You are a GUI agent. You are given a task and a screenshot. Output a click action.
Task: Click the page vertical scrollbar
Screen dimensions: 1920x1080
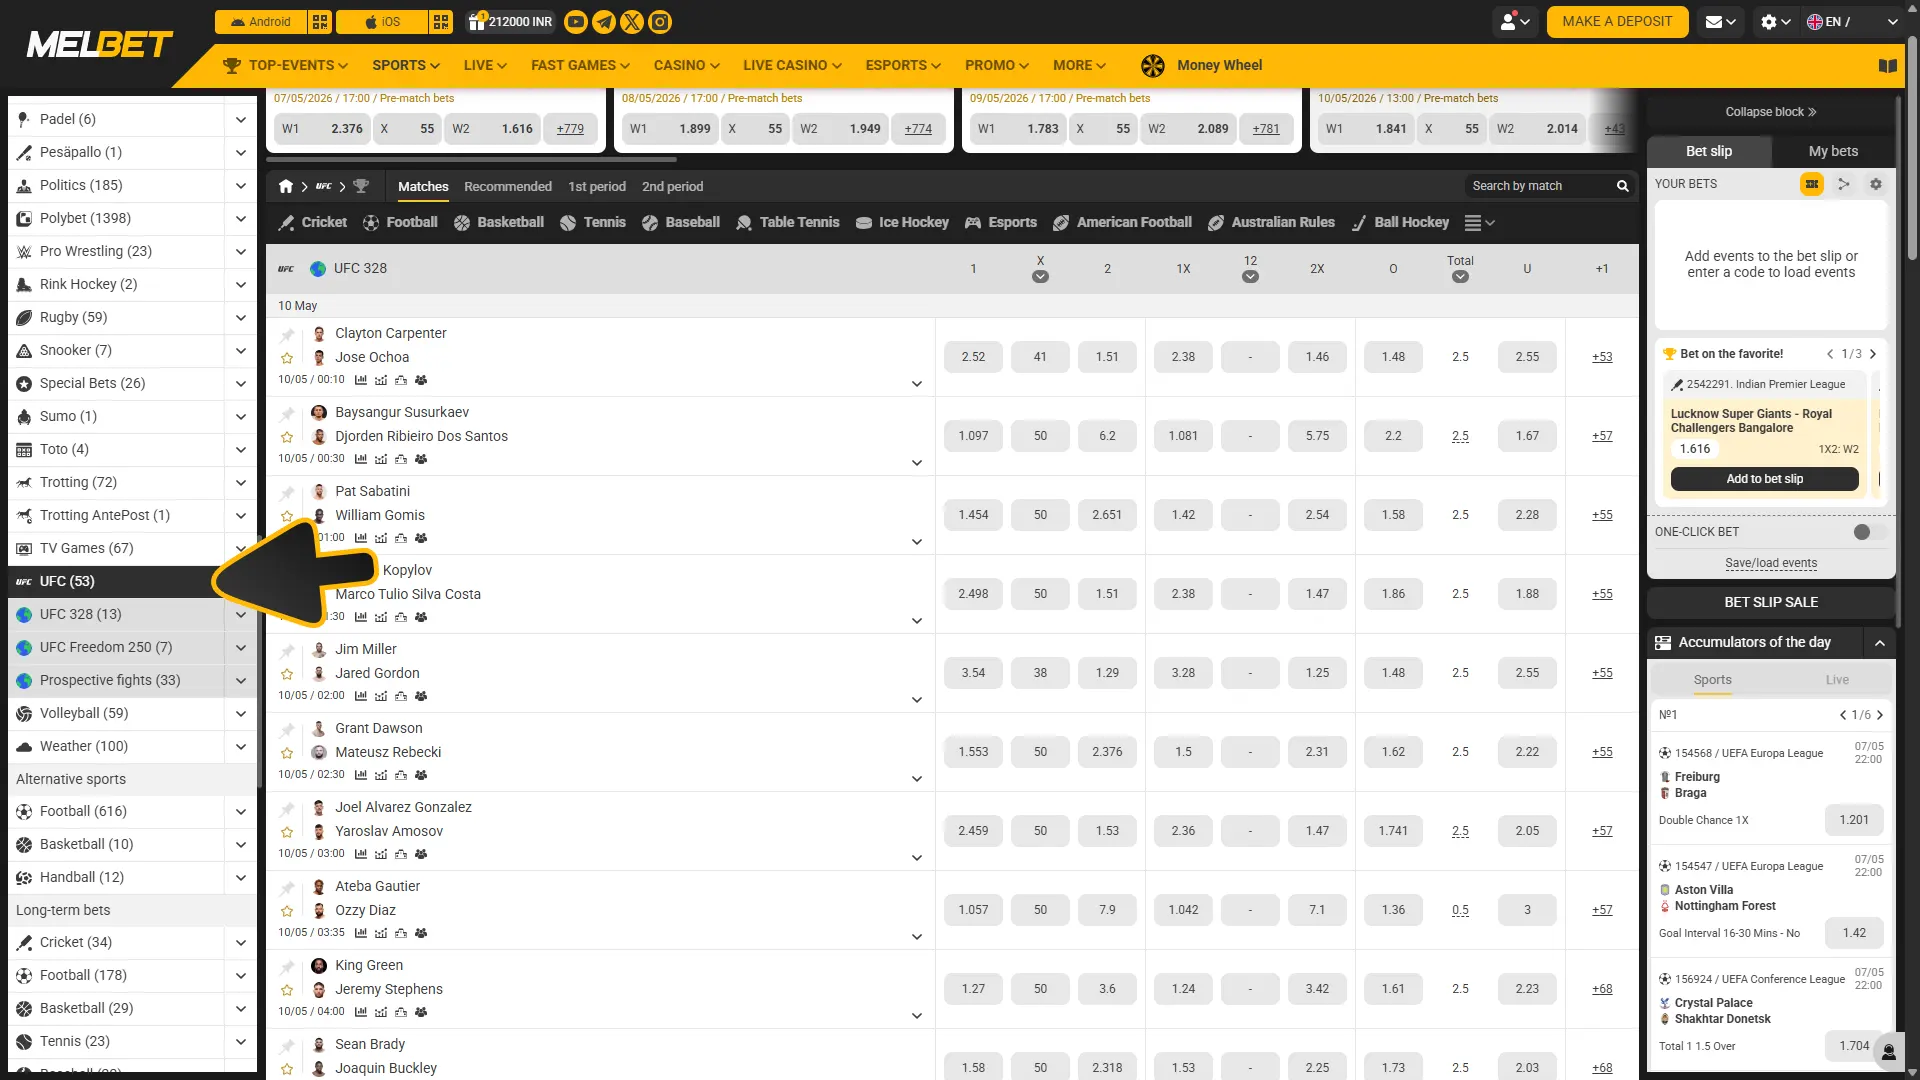coord(1912,150)
